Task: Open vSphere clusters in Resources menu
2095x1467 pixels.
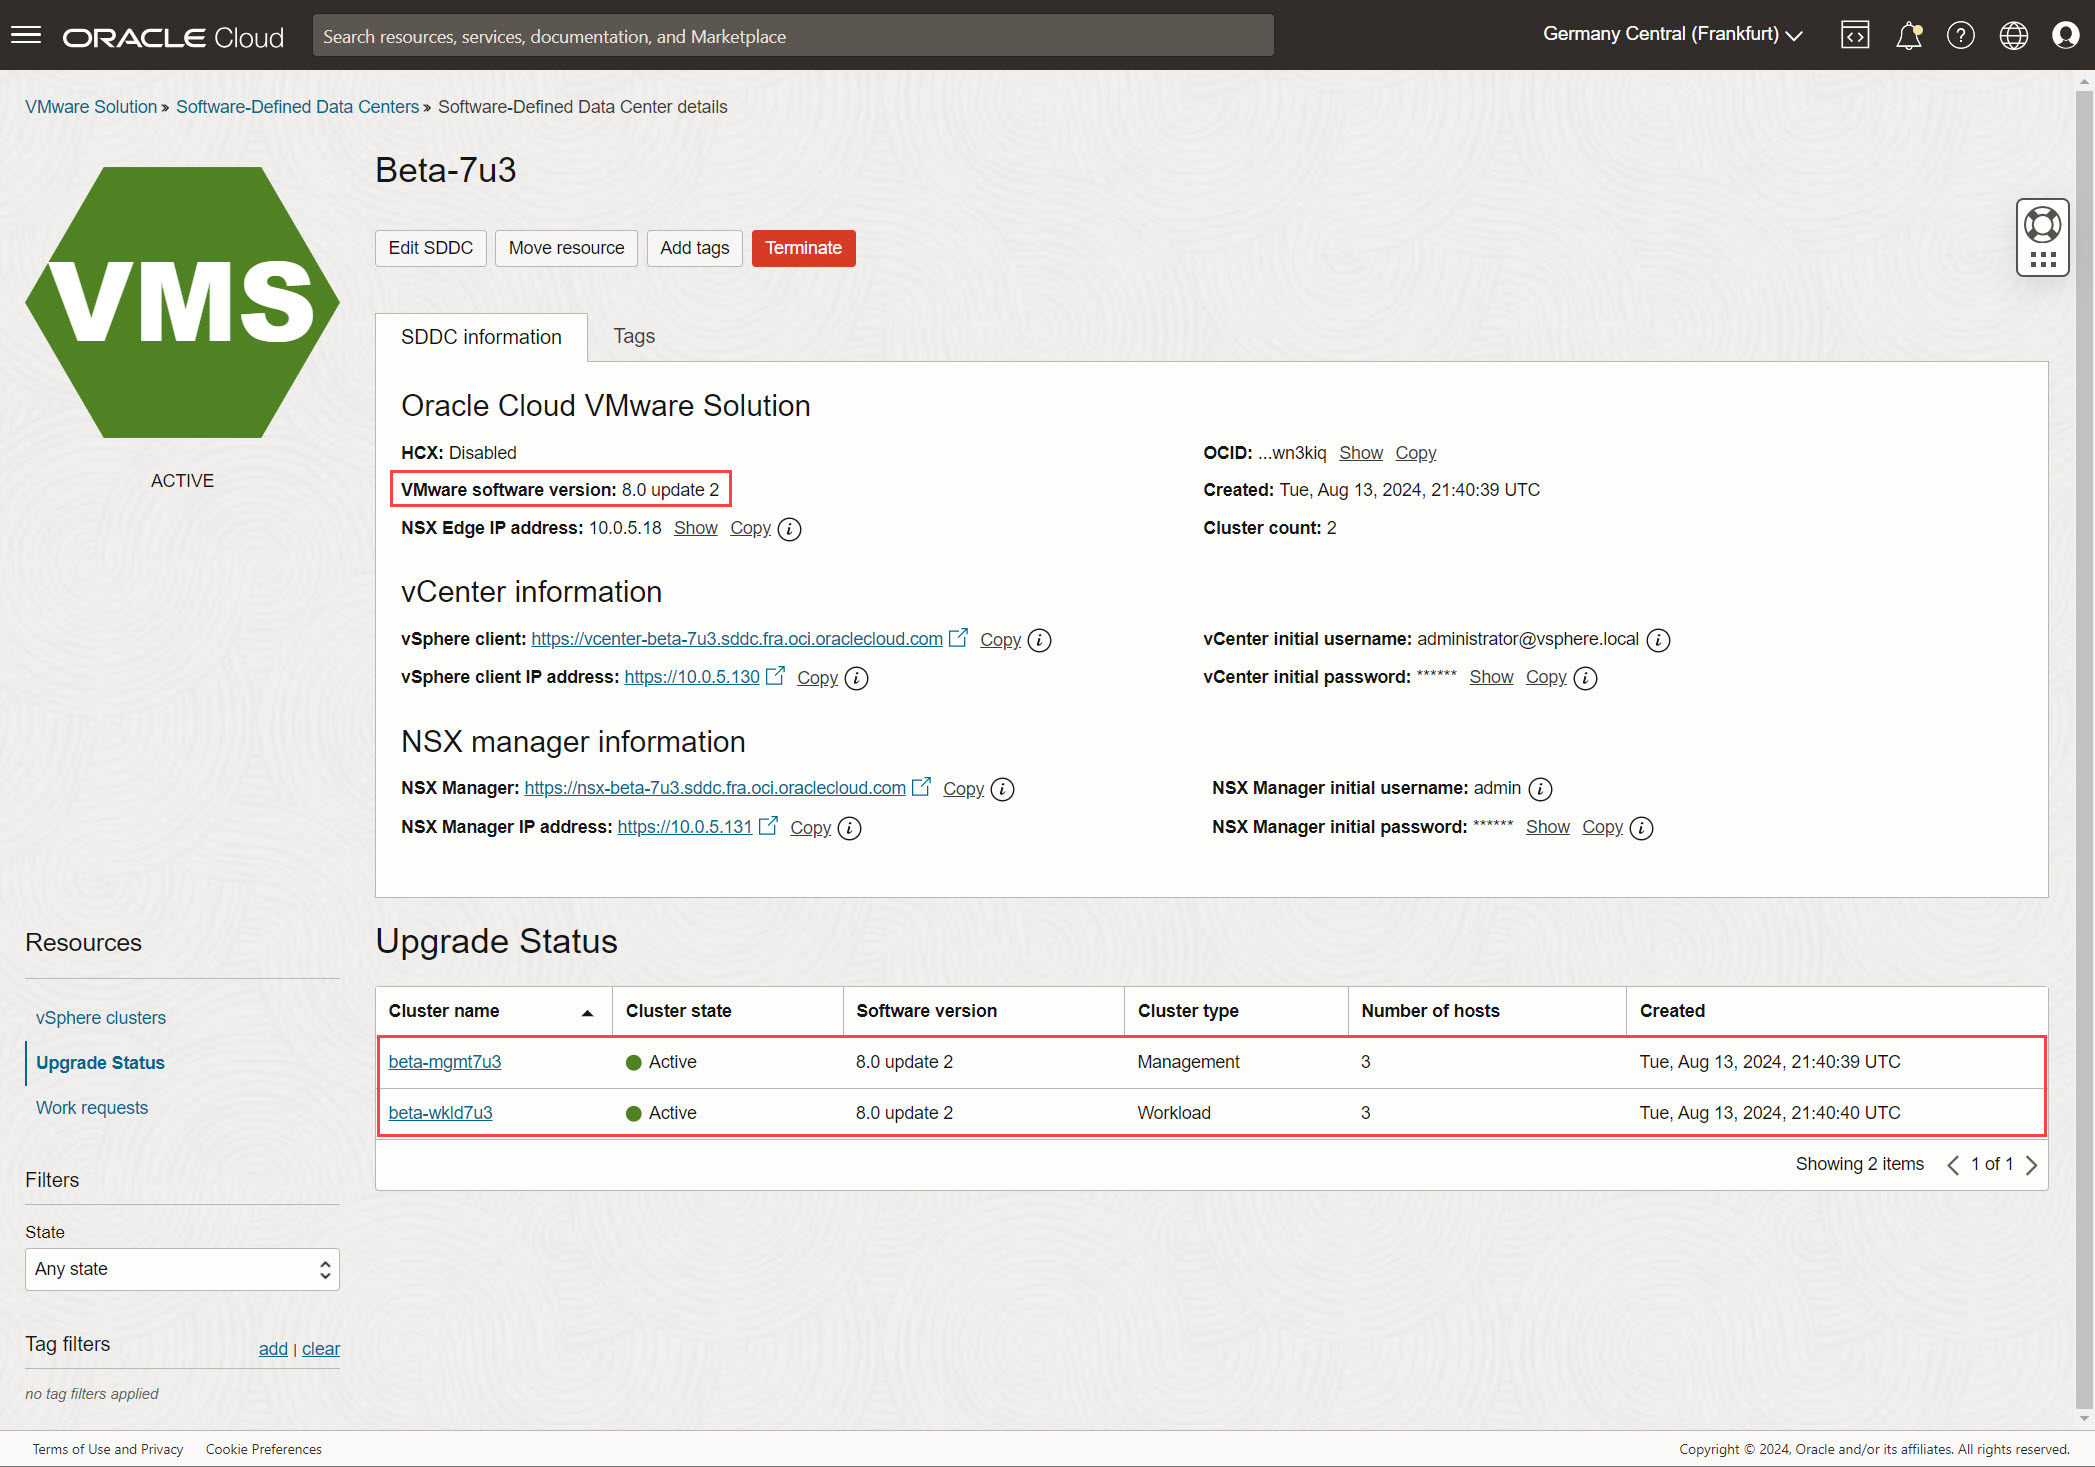Action: (101, 1018)
